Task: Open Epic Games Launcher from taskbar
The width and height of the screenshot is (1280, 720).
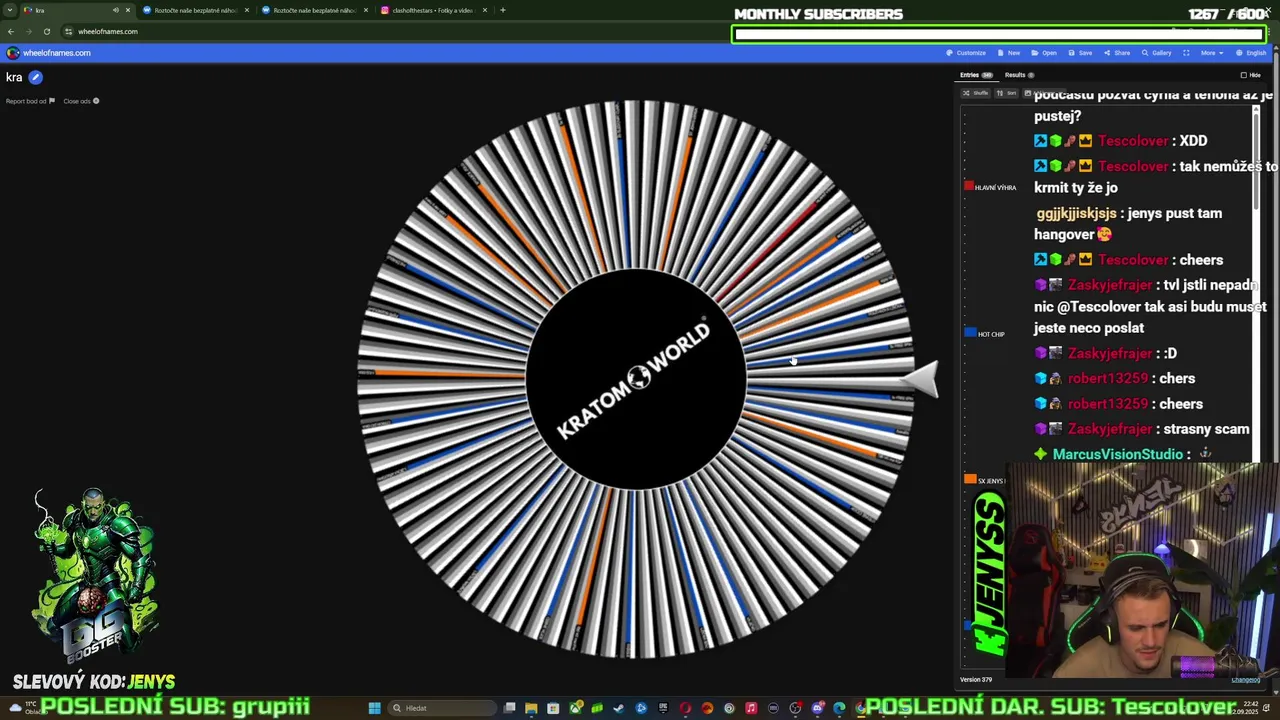Action: [x=663, y=708]
